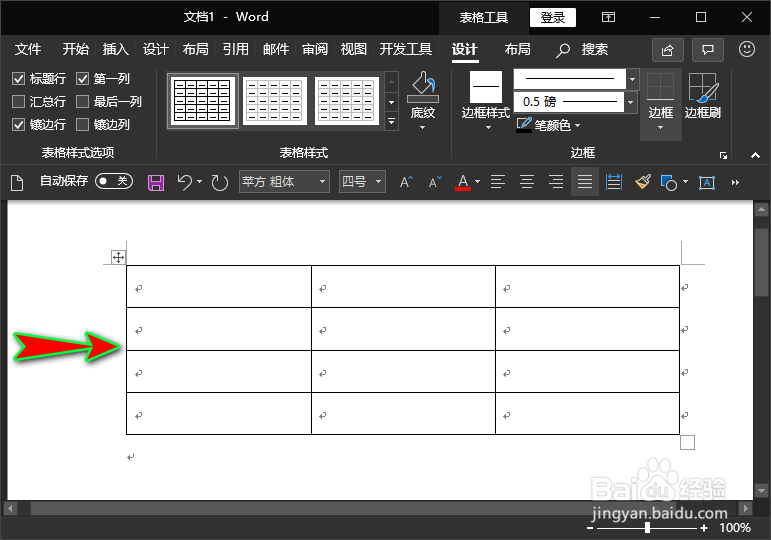This screenshot has width=771, height=540.
Task: Click the Undo arrow icon
Action: pos(184,182)
